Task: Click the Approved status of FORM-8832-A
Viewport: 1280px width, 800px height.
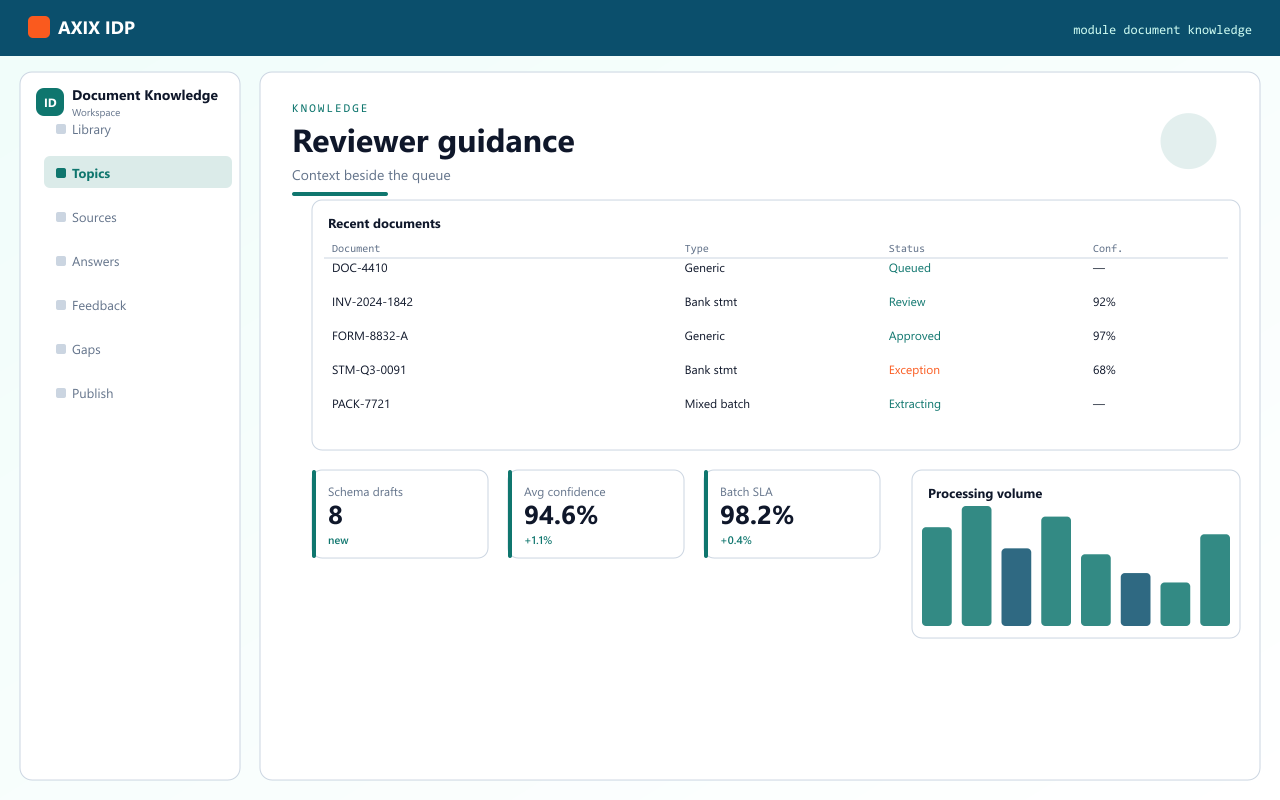Action: (915, 336)
